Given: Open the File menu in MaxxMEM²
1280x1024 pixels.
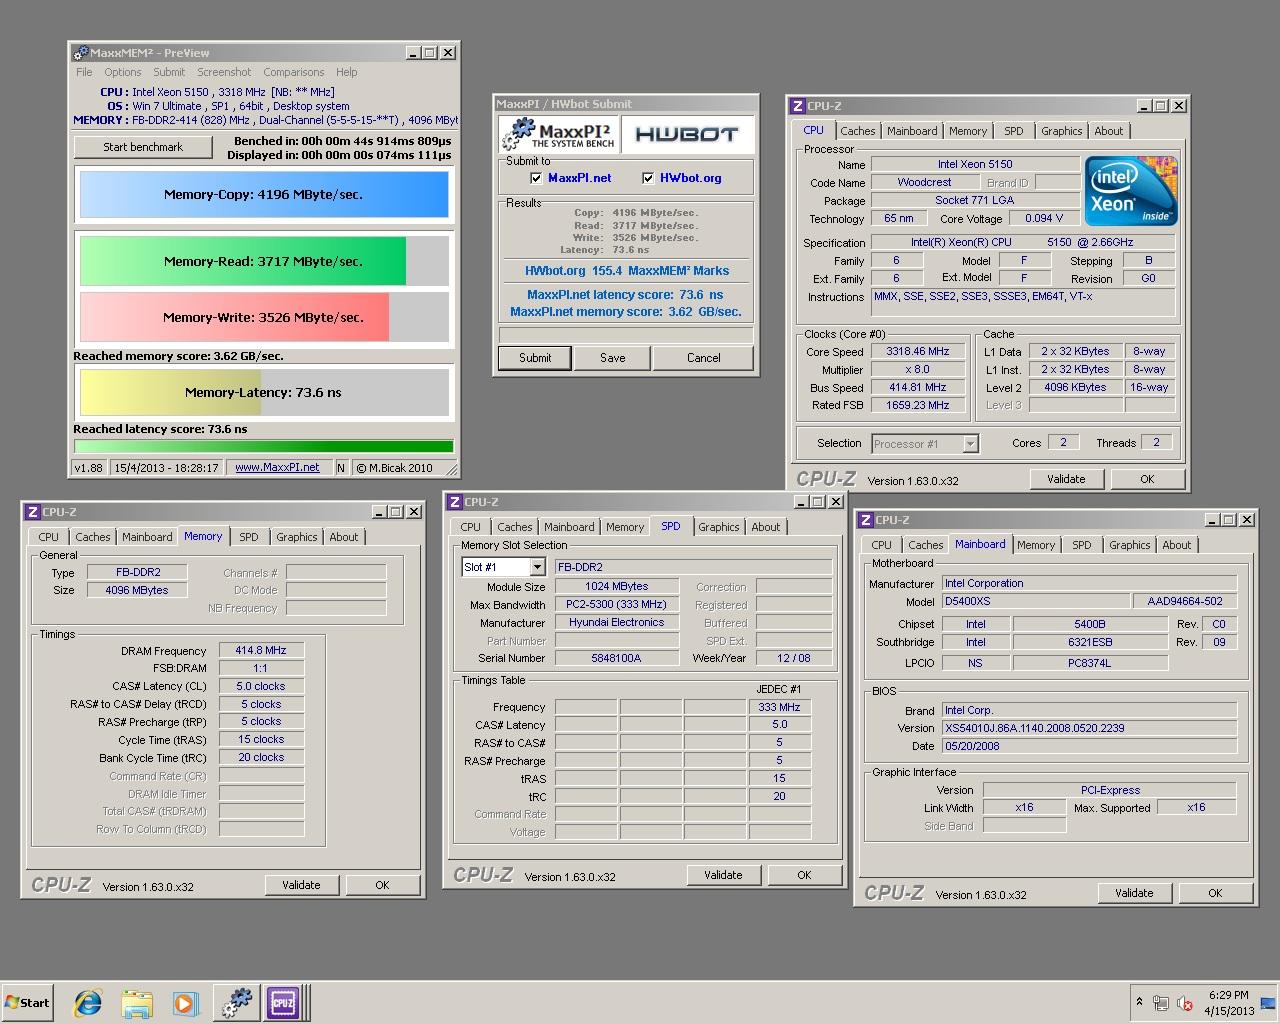Looking at the screenshot, I should (x=84, y=72).
